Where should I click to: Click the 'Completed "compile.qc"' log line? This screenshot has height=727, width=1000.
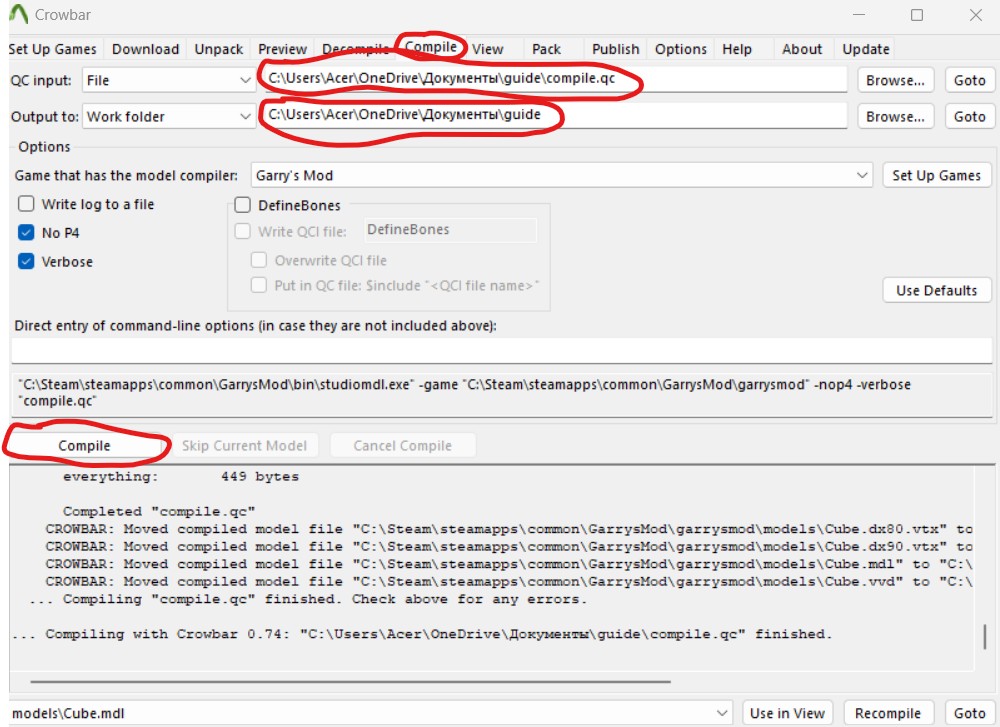(159, 511)
